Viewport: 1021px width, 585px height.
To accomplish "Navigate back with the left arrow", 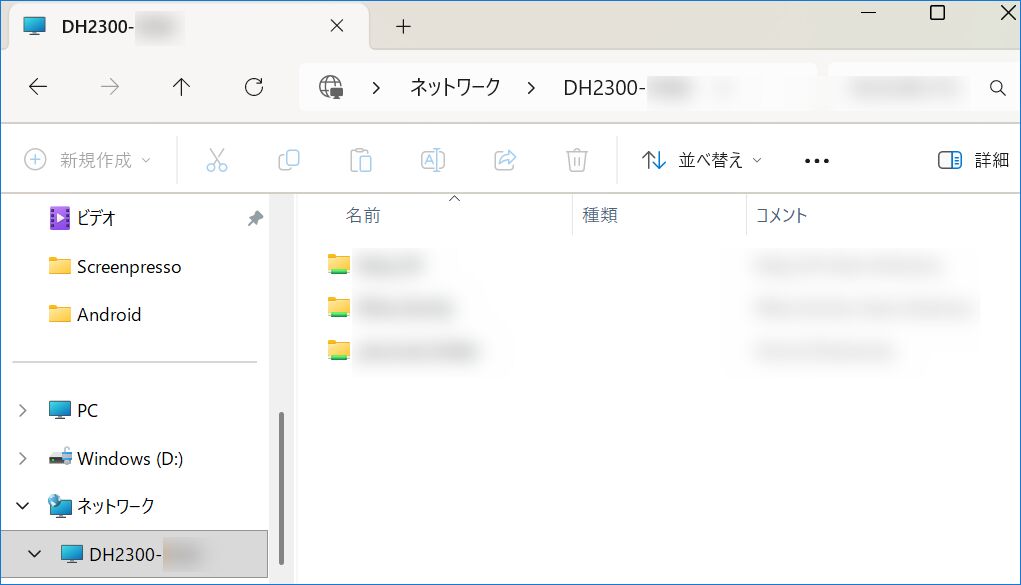I will click(x=38, y=87).
